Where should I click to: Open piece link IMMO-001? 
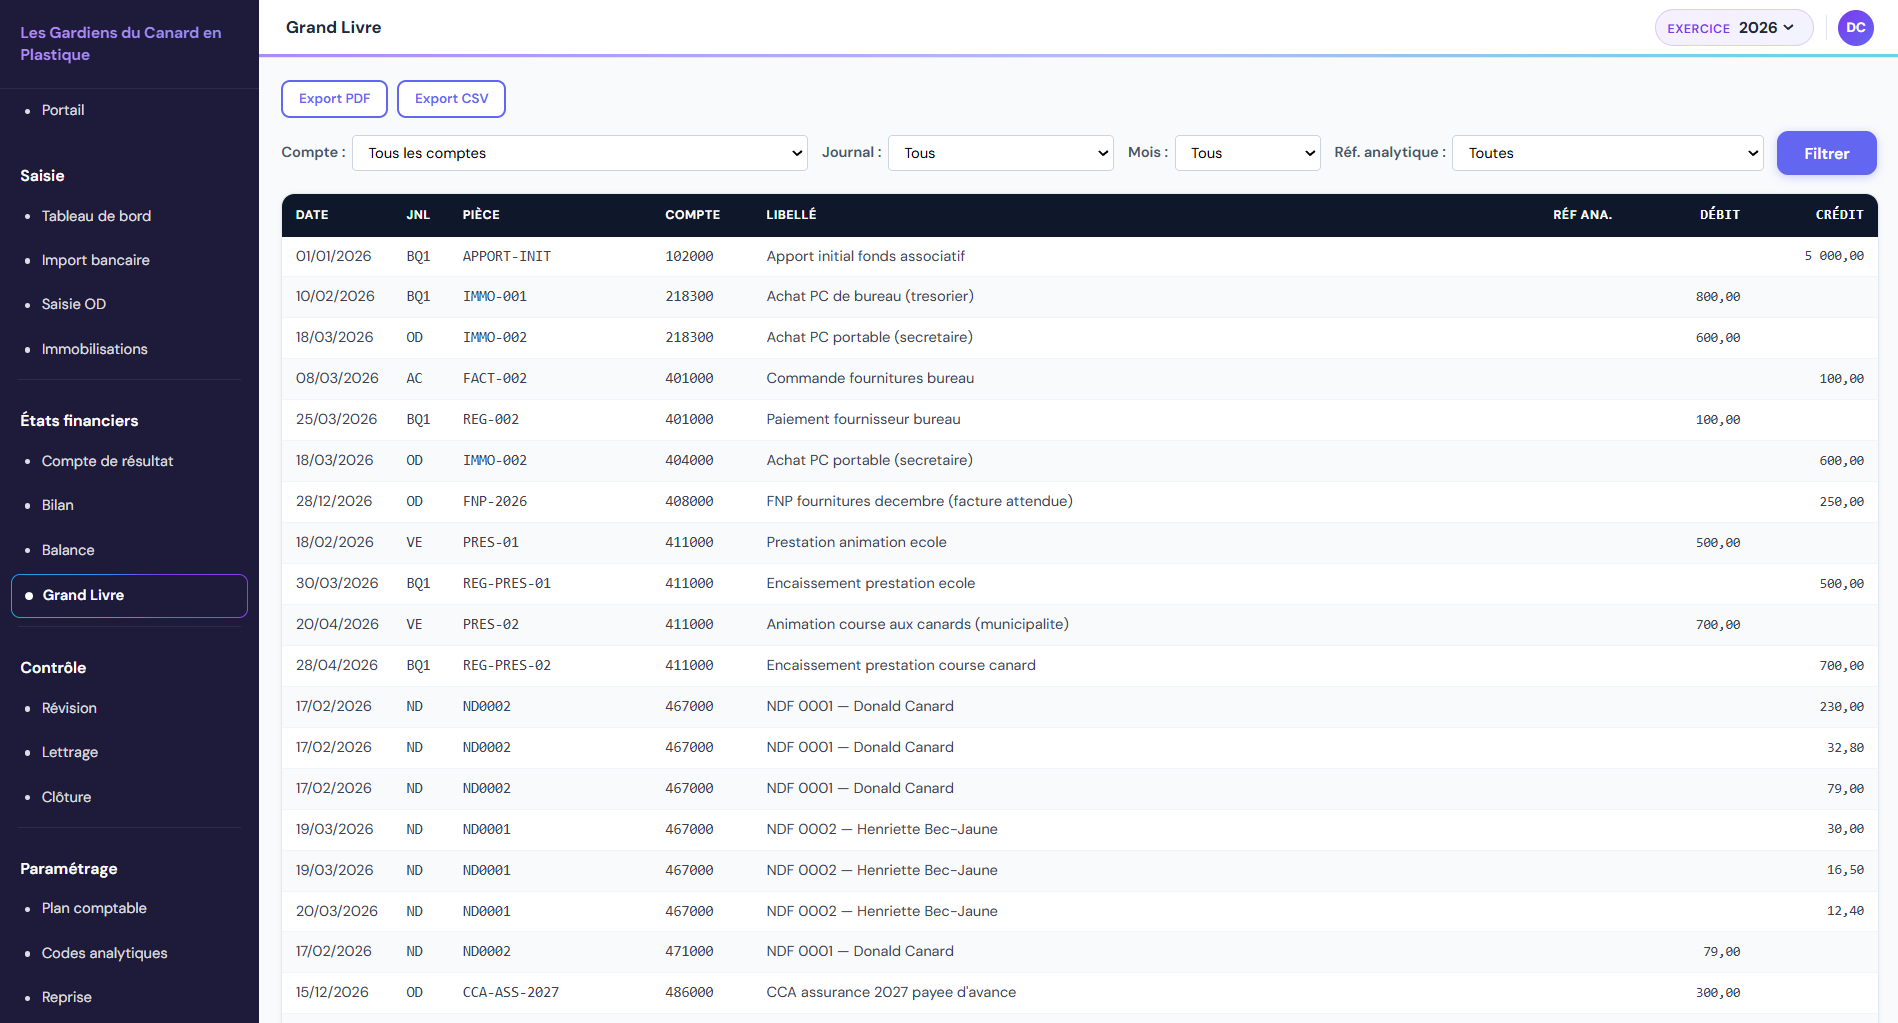point(494,297)
